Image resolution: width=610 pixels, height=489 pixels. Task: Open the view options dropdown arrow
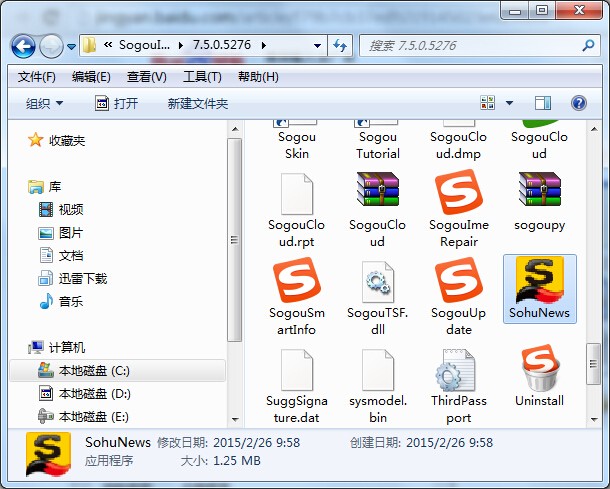(x=509, y=103)
